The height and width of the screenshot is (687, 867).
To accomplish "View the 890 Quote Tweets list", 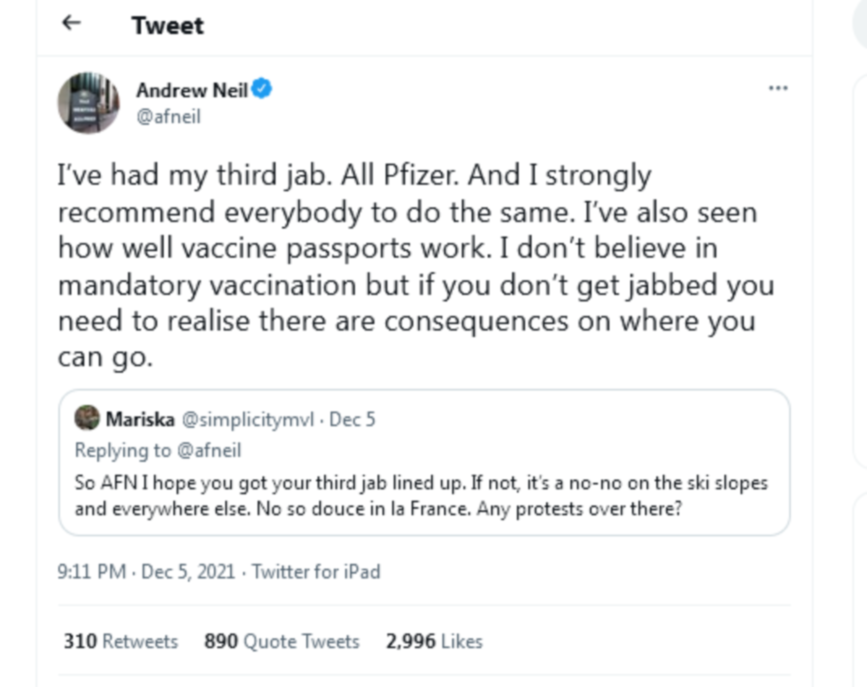I will tap(281, 641).
